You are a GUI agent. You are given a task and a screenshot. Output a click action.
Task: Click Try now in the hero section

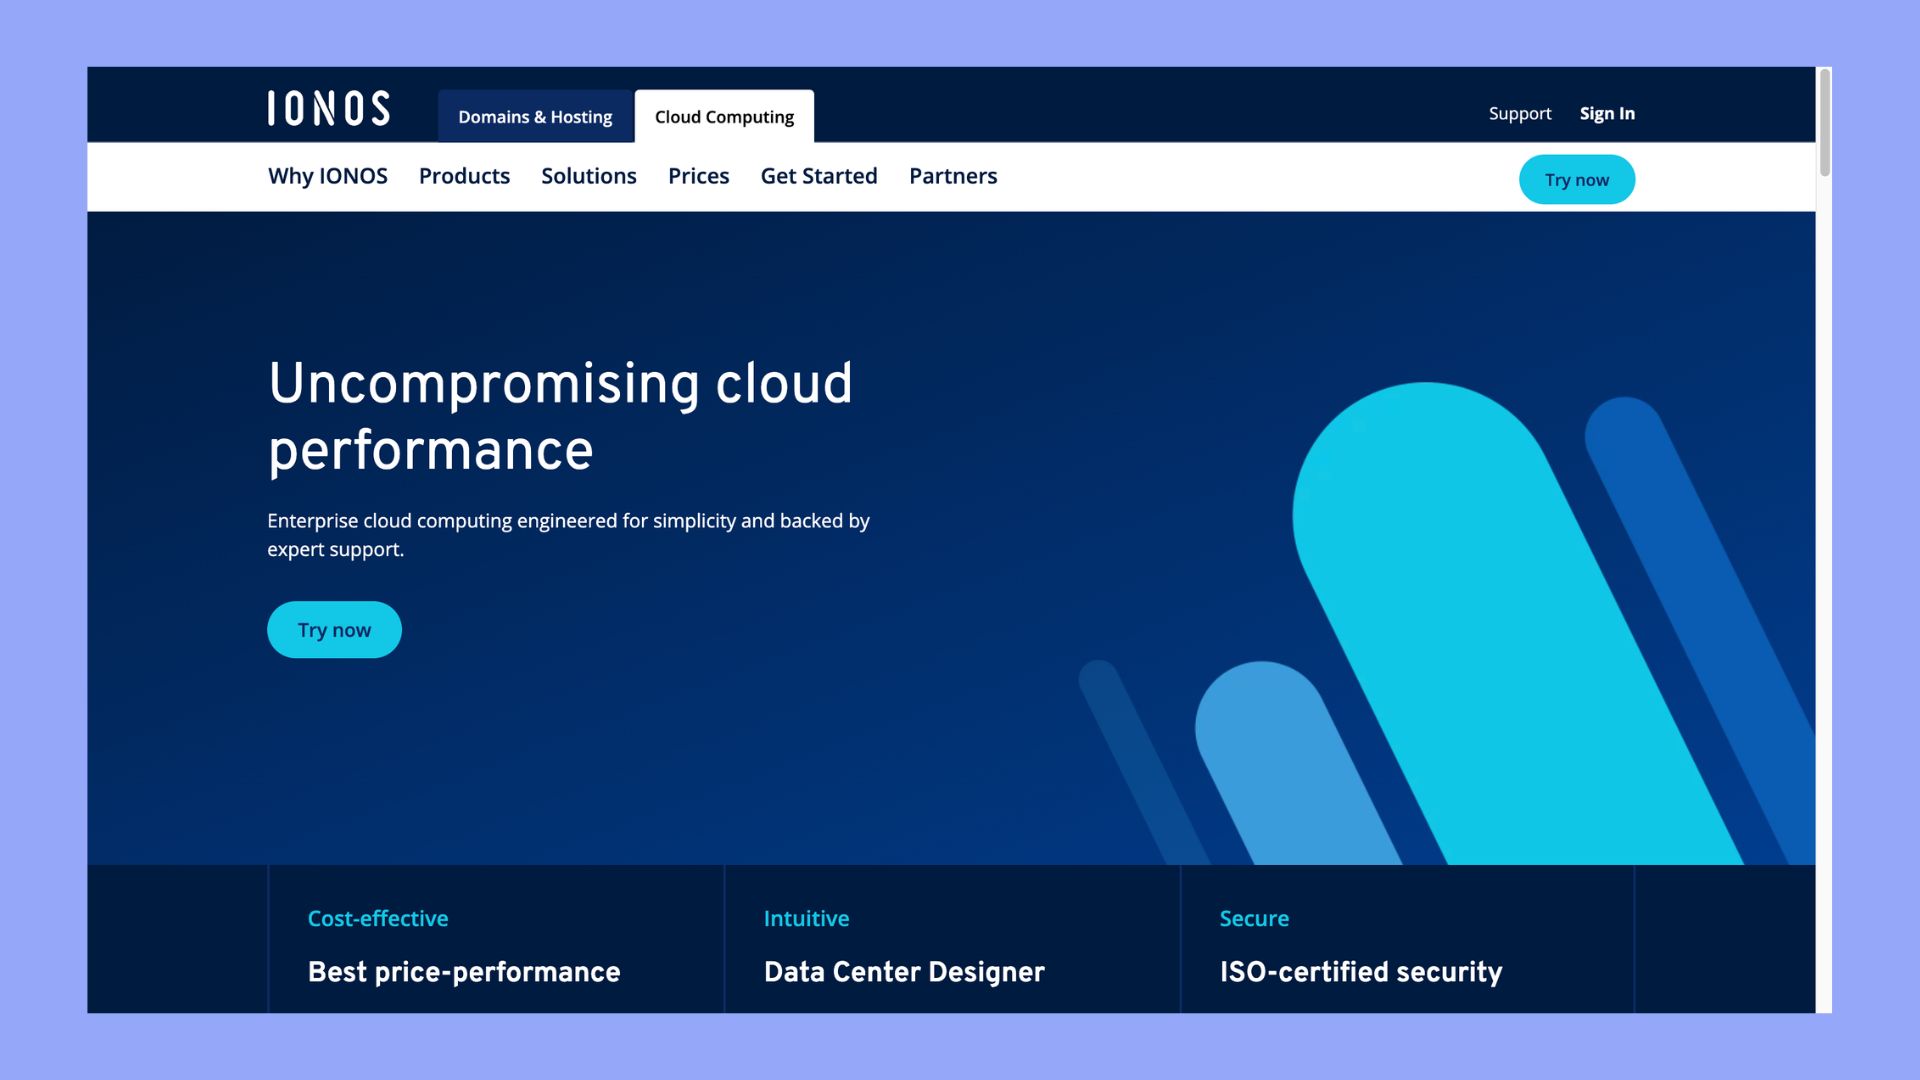coord(334,629)
